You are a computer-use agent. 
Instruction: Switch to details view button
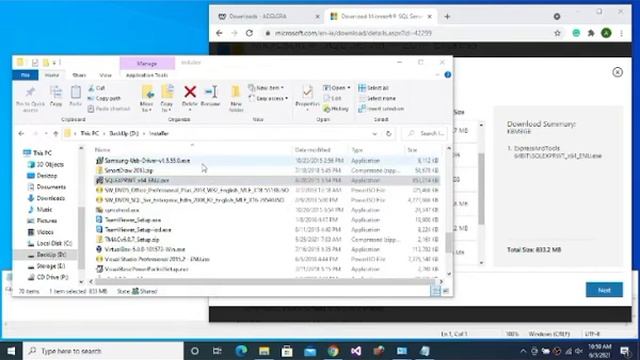436,291
